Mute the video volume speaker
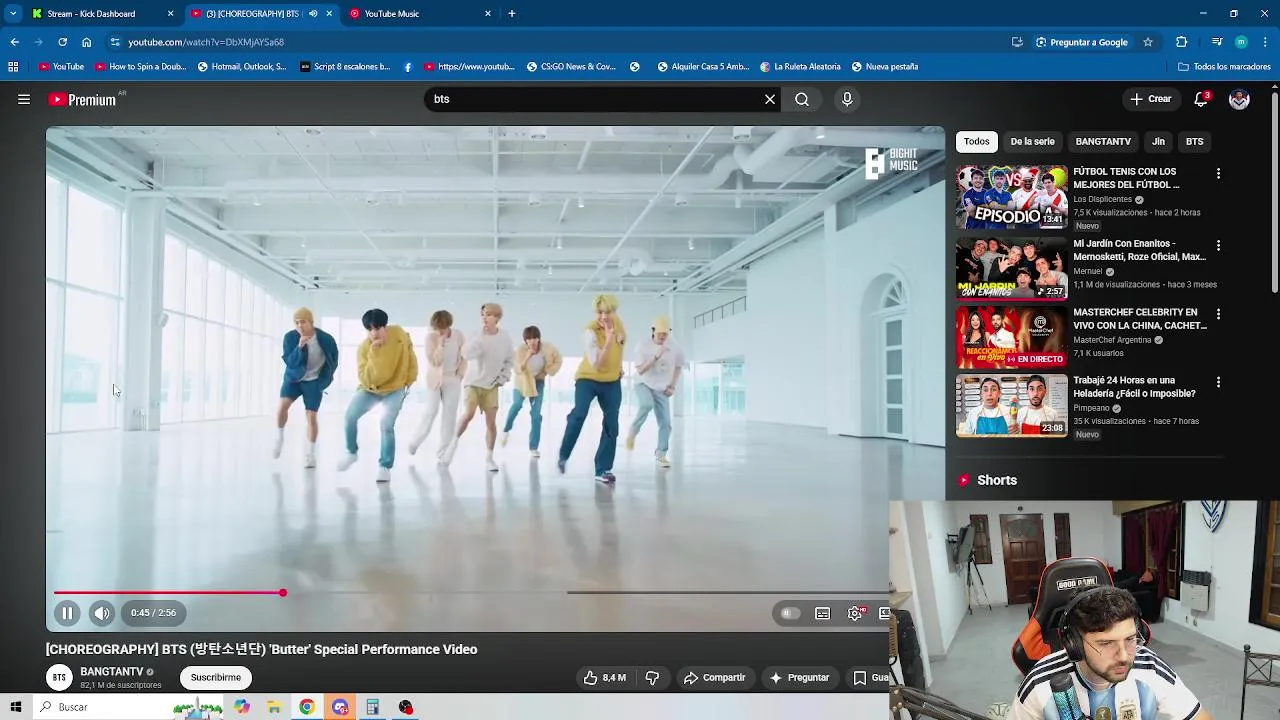This screenshot has height=720, width=1280. [102, 613]
